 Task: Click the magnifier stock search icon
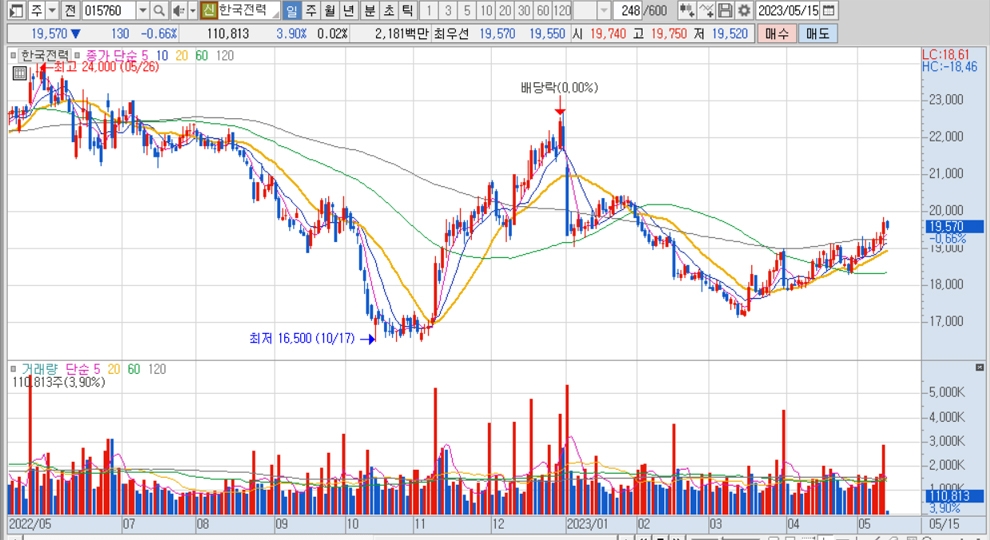pyautogui.click(x=158, y=10)
